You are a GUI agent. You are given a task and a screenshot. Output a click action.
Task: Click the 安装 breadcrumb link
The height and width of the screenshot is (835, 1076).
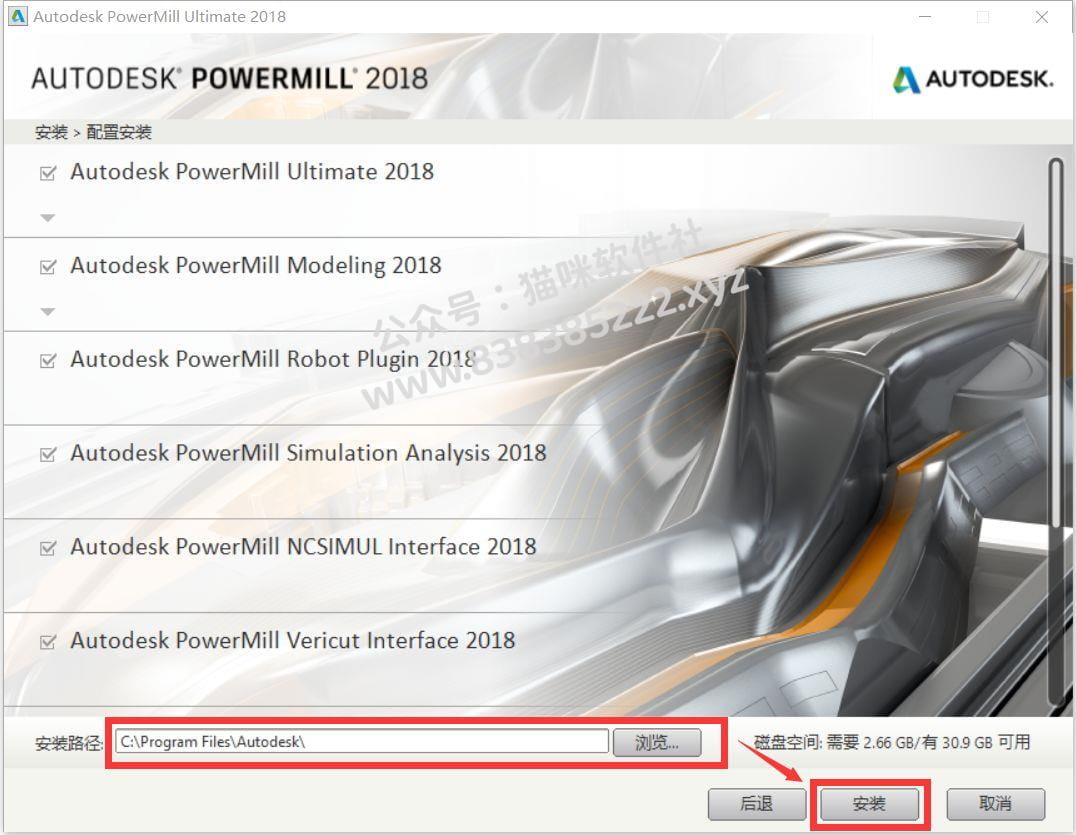coord(51,132)
